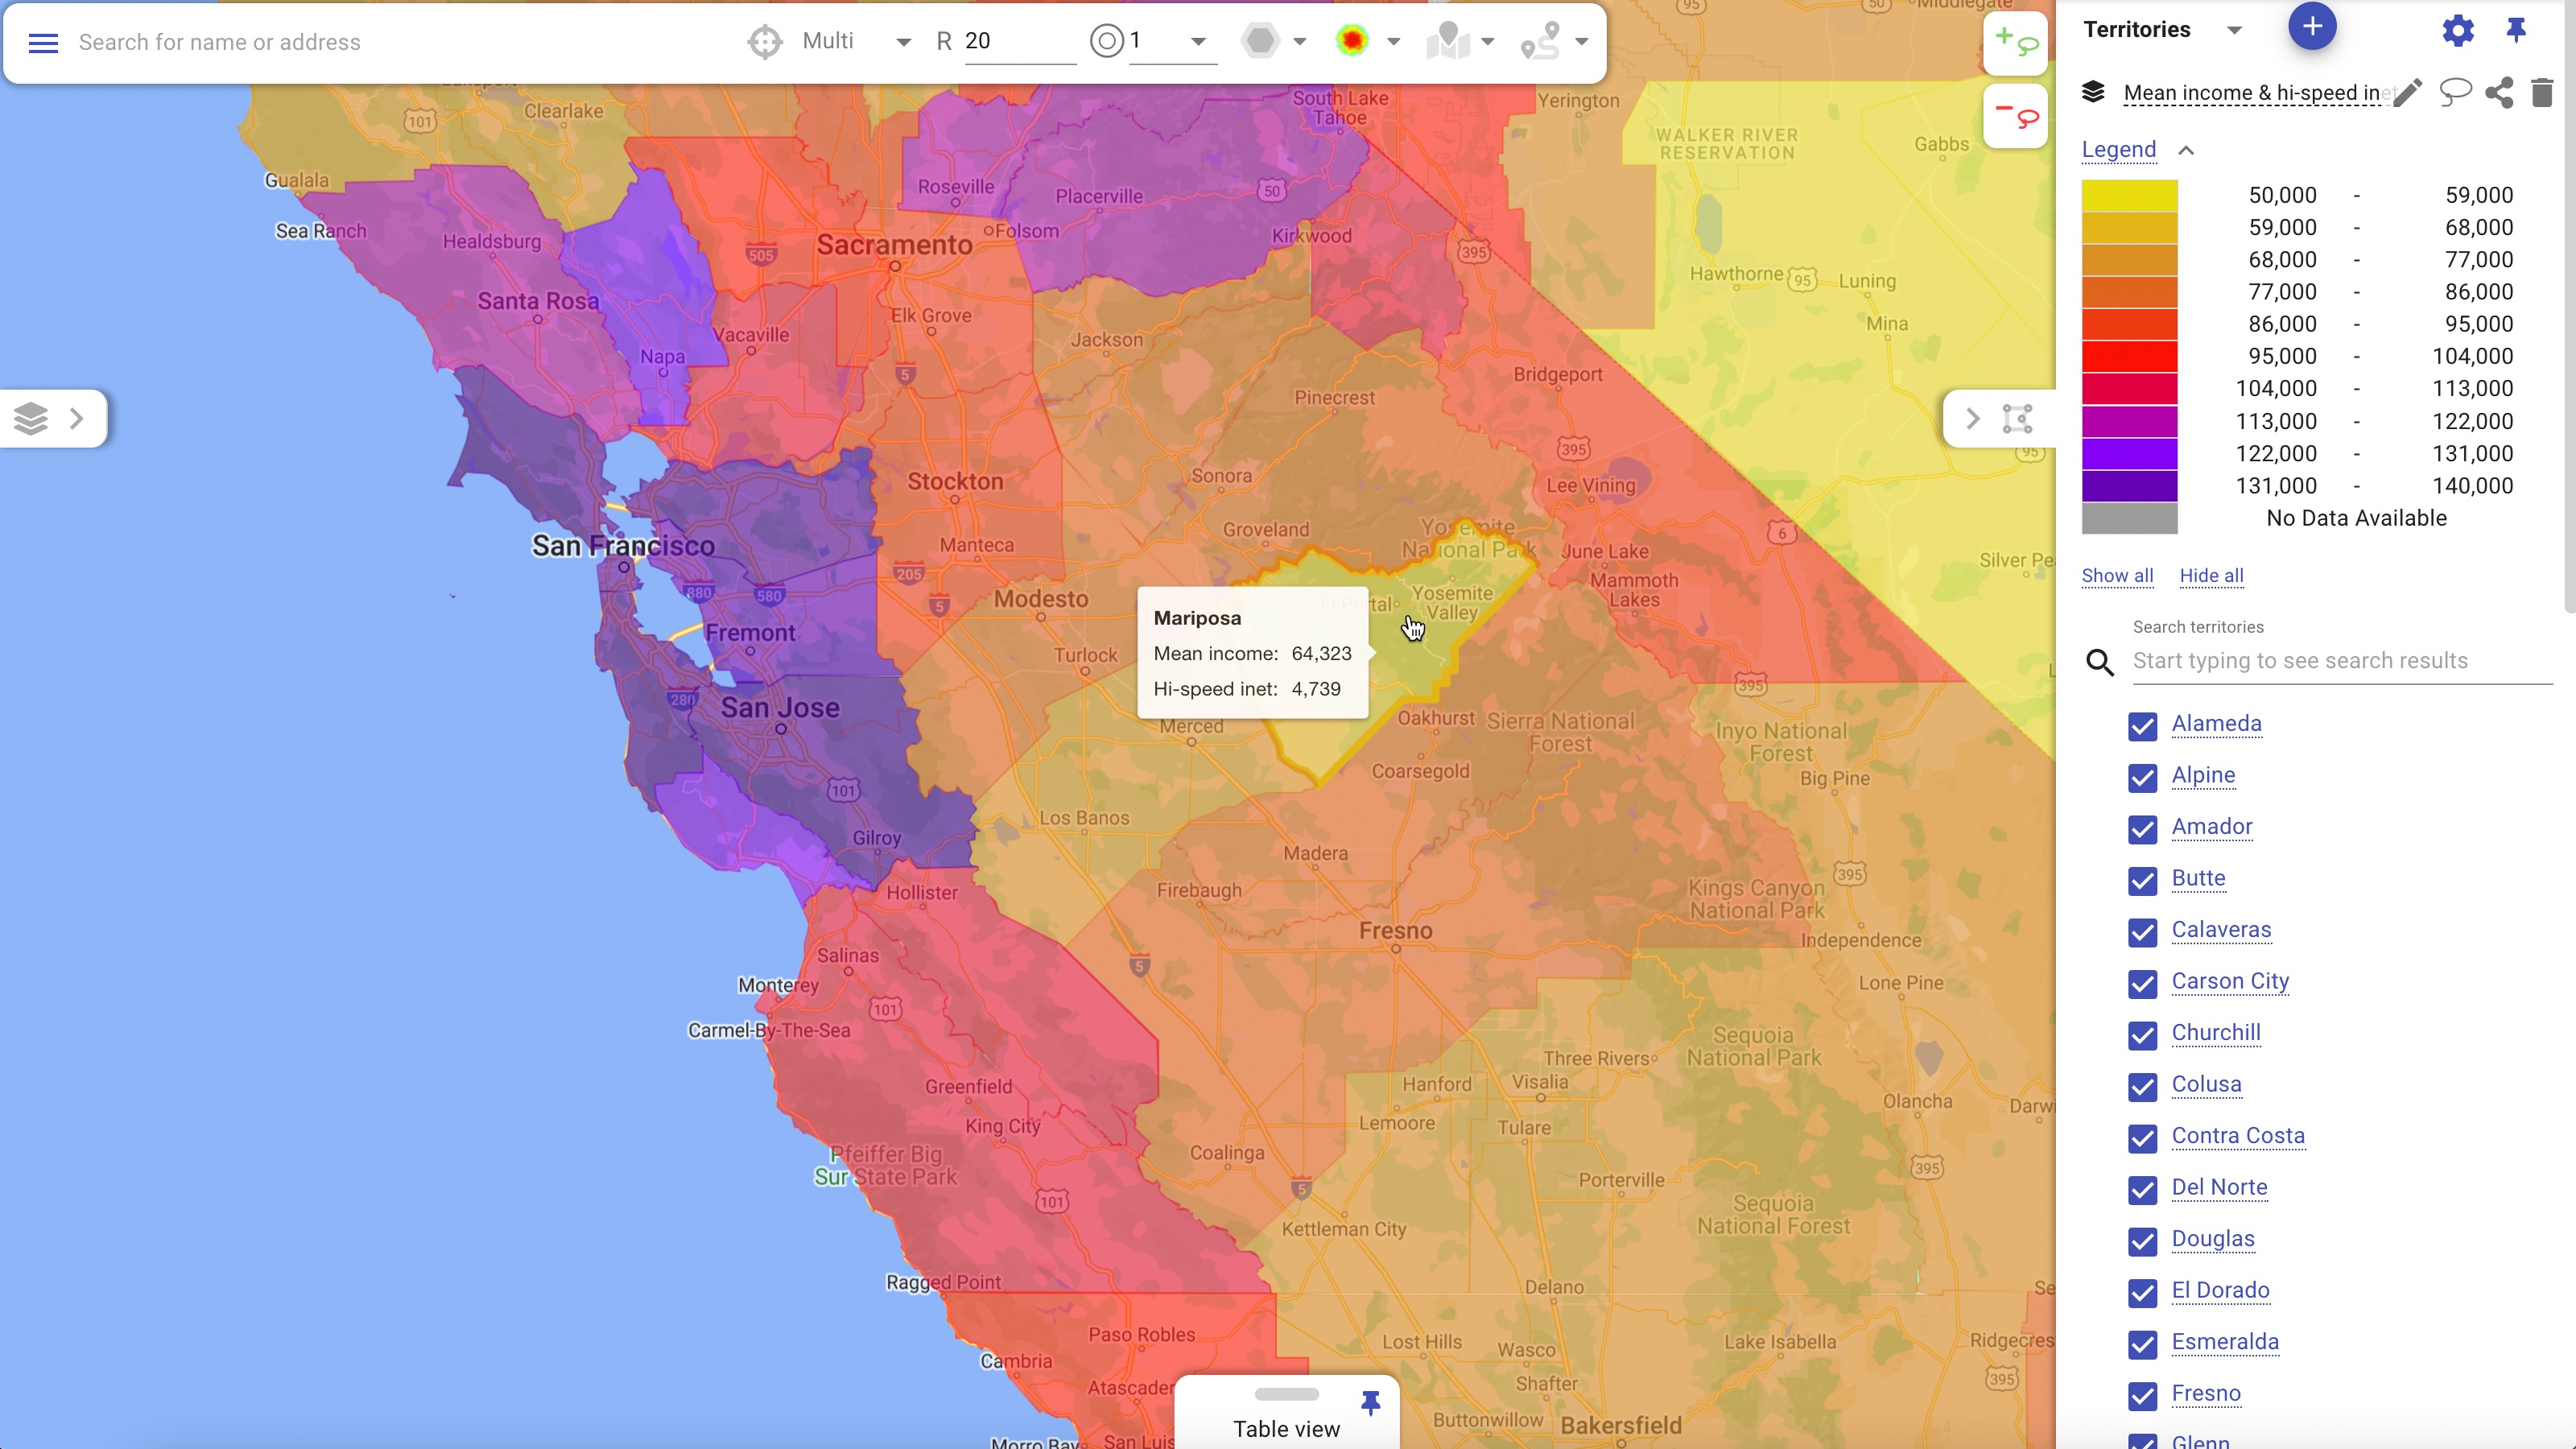Screen dimensions: 2576x1449
Task: Select the heatmap visualization tool
Action: coord(1352,41)
